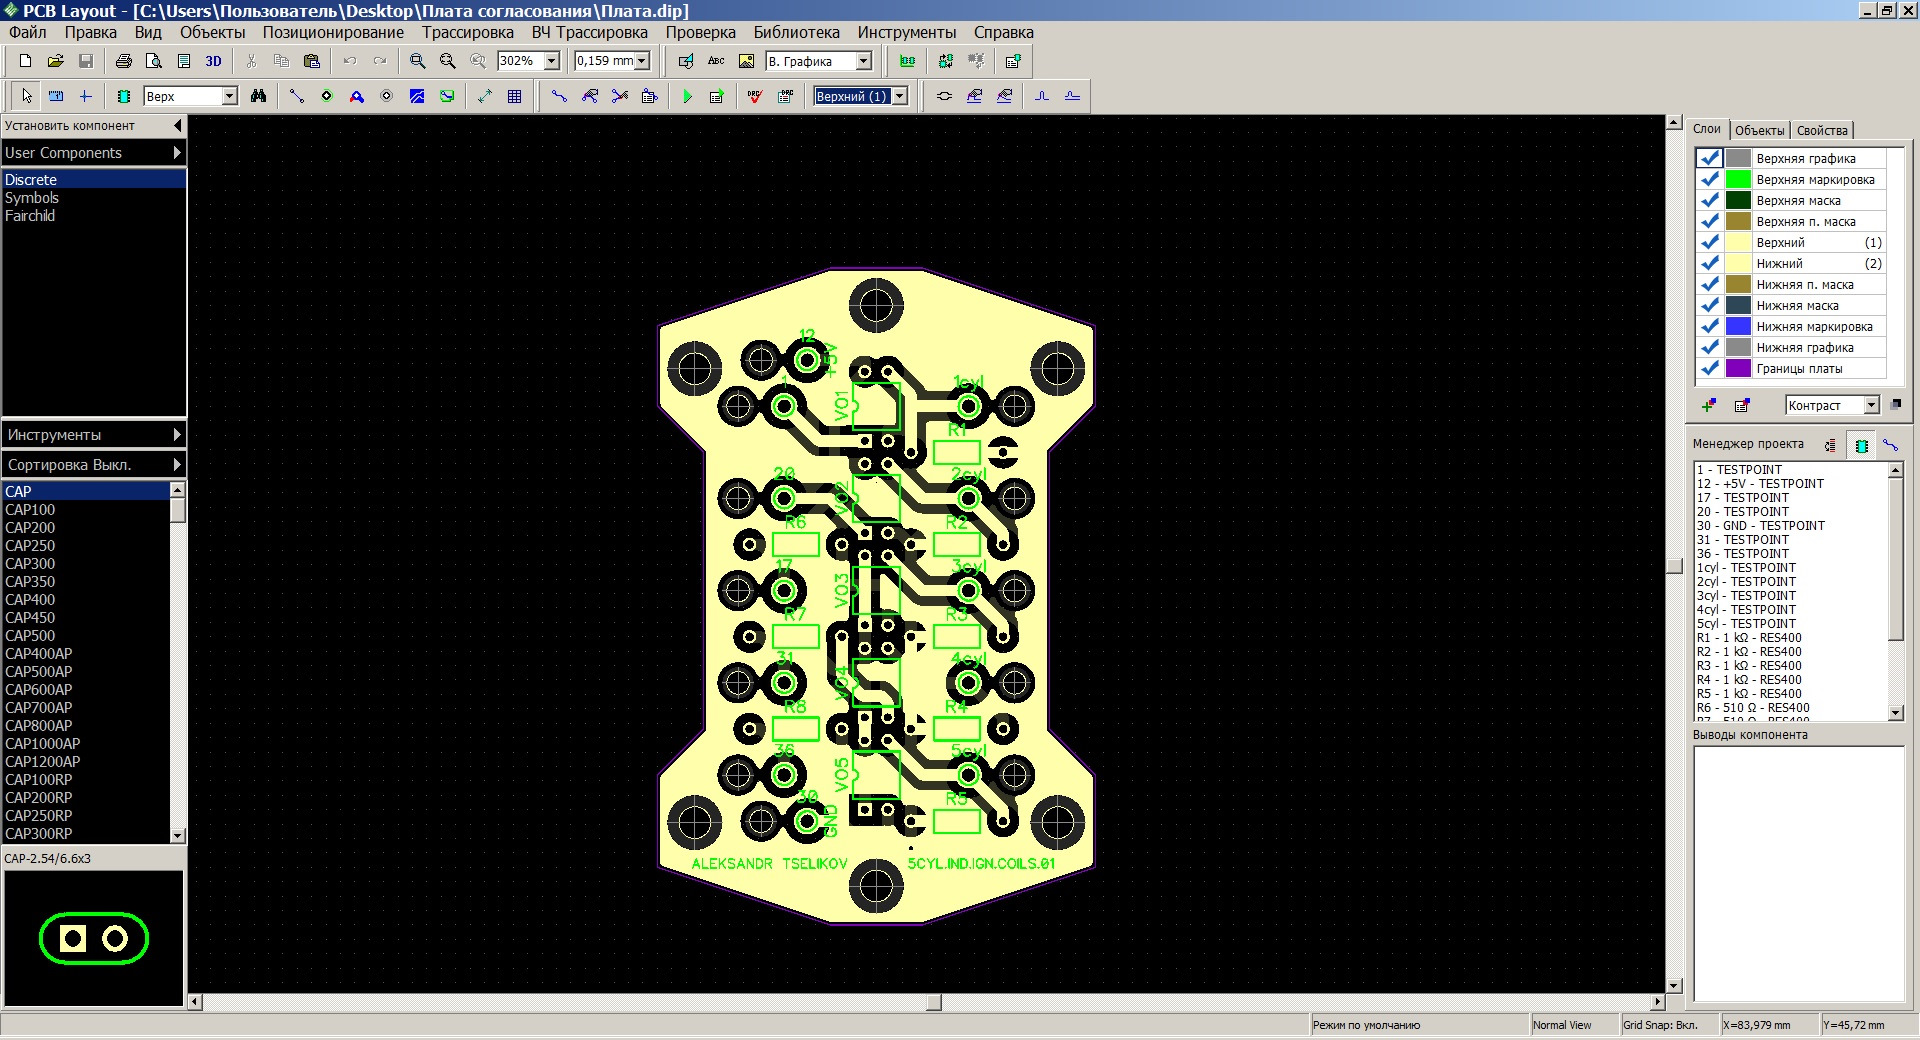Toggle visibility of Верхняя графика layer

pyautogui.click(x=1709, y=158)
